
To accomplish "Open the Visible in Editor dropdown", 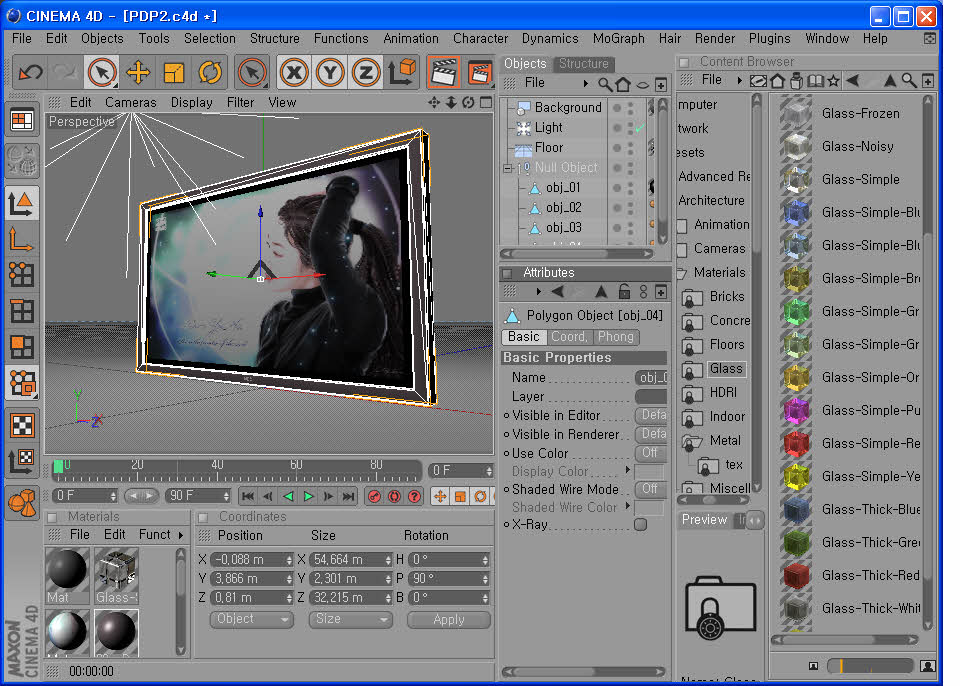I will (651, 415).
